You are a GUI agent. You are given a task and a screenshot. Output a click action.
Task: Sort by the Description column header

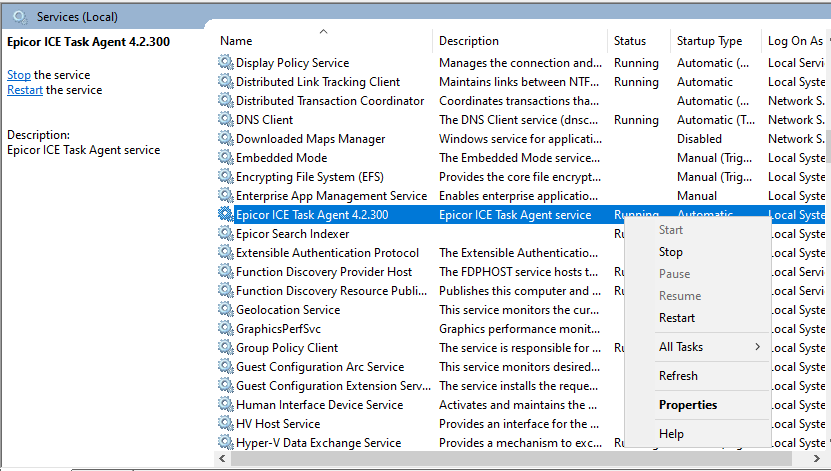coord(520,41)
